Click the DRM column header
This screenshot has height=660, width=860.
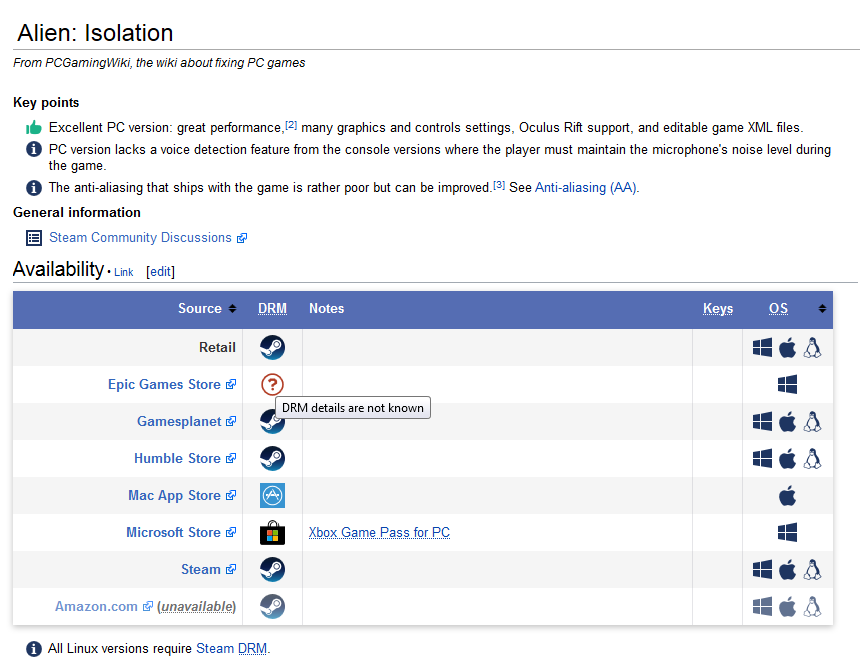(273, 309)
